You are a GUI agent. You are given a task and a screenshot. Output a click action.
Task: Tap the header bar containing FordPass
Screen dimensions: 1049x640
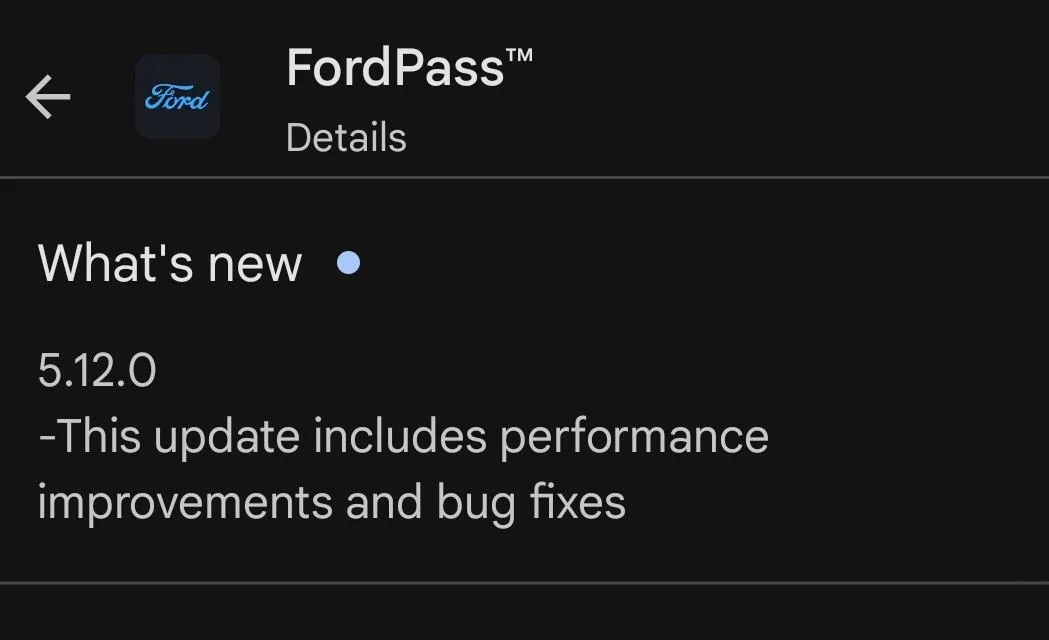(524, 97)
